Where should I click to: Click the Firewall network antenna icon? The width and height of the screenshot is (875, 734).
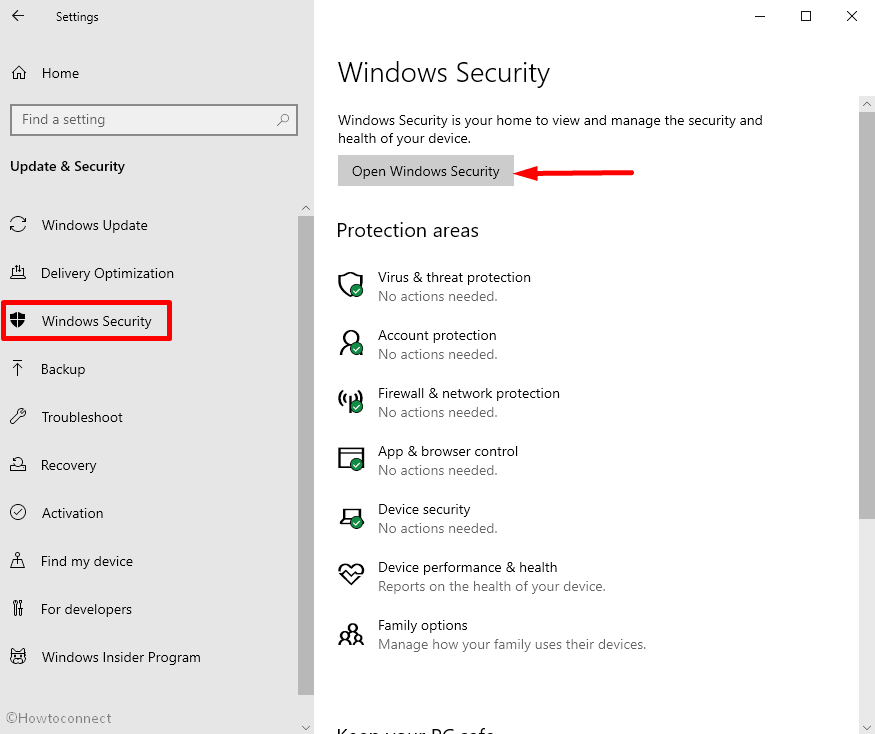pyautogui.click(x=351, y=401)
